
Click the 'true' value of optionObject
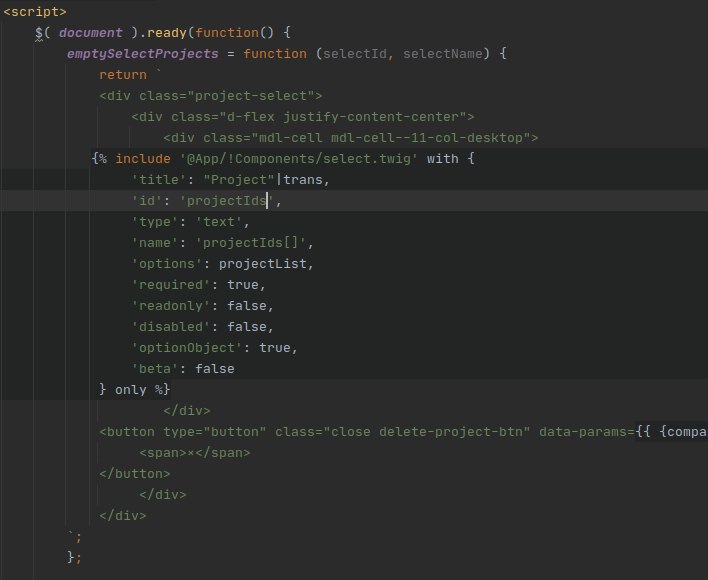pos(275,348)
